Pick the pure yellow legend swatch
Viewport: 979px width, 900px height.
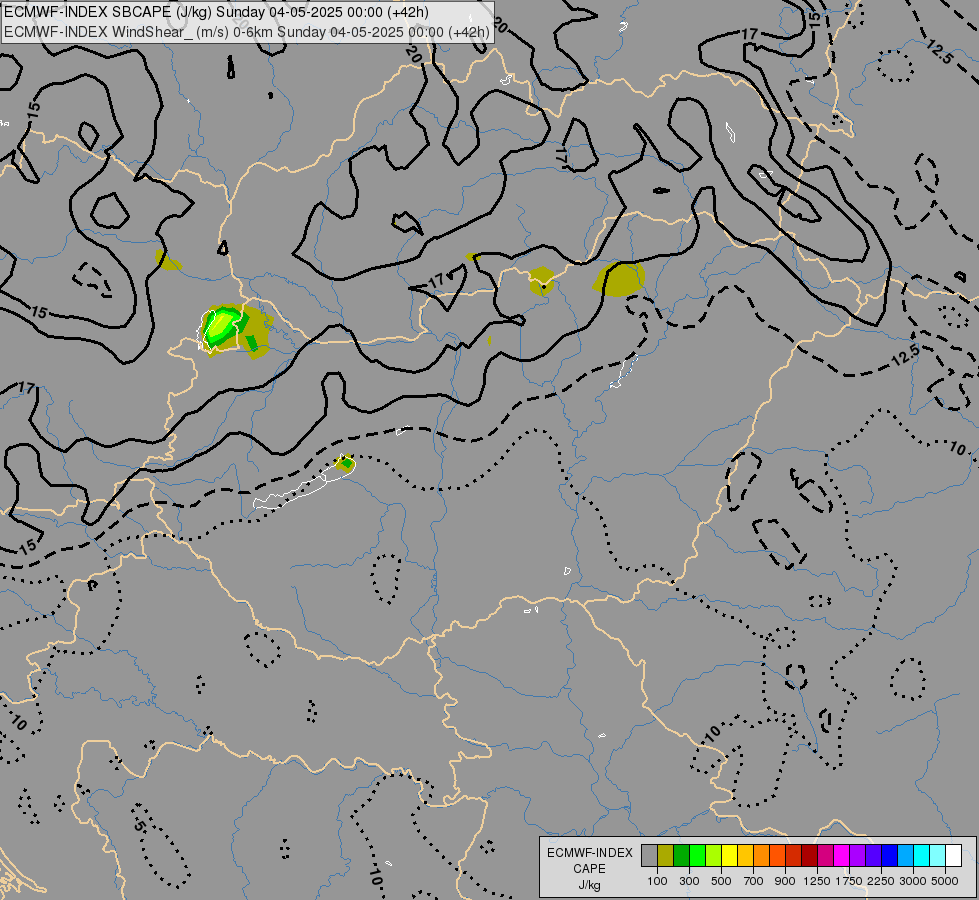click(x=729, y=855)
